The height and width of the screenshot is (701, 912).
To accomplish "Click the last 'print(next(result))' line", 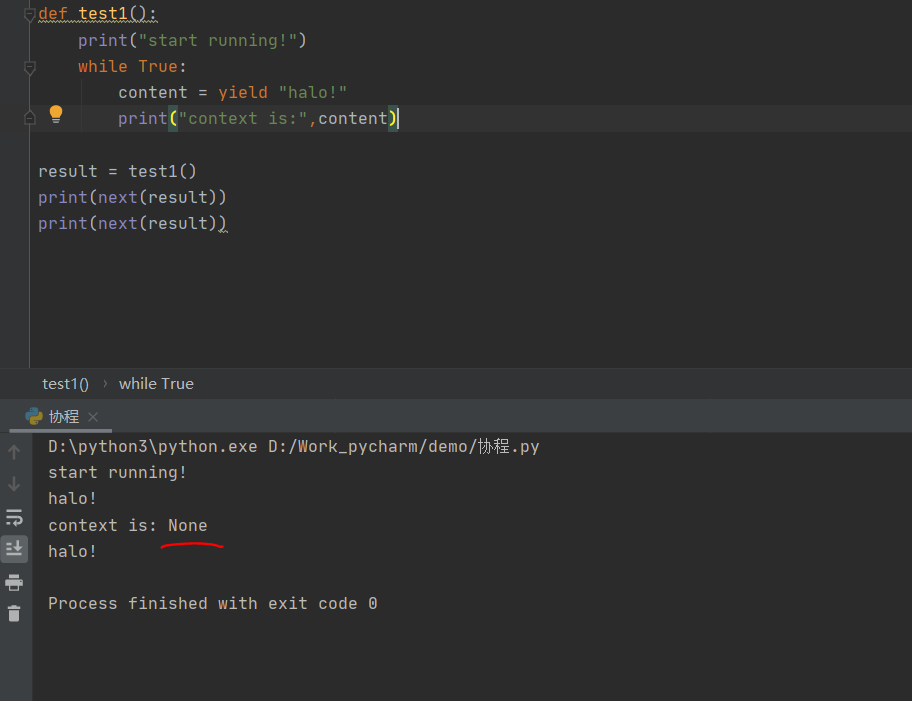I will pos(132,223).
